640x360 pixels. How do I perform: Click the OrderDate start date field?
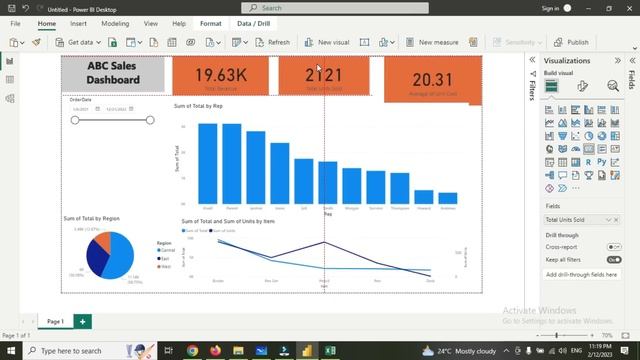tap(81, 109)
